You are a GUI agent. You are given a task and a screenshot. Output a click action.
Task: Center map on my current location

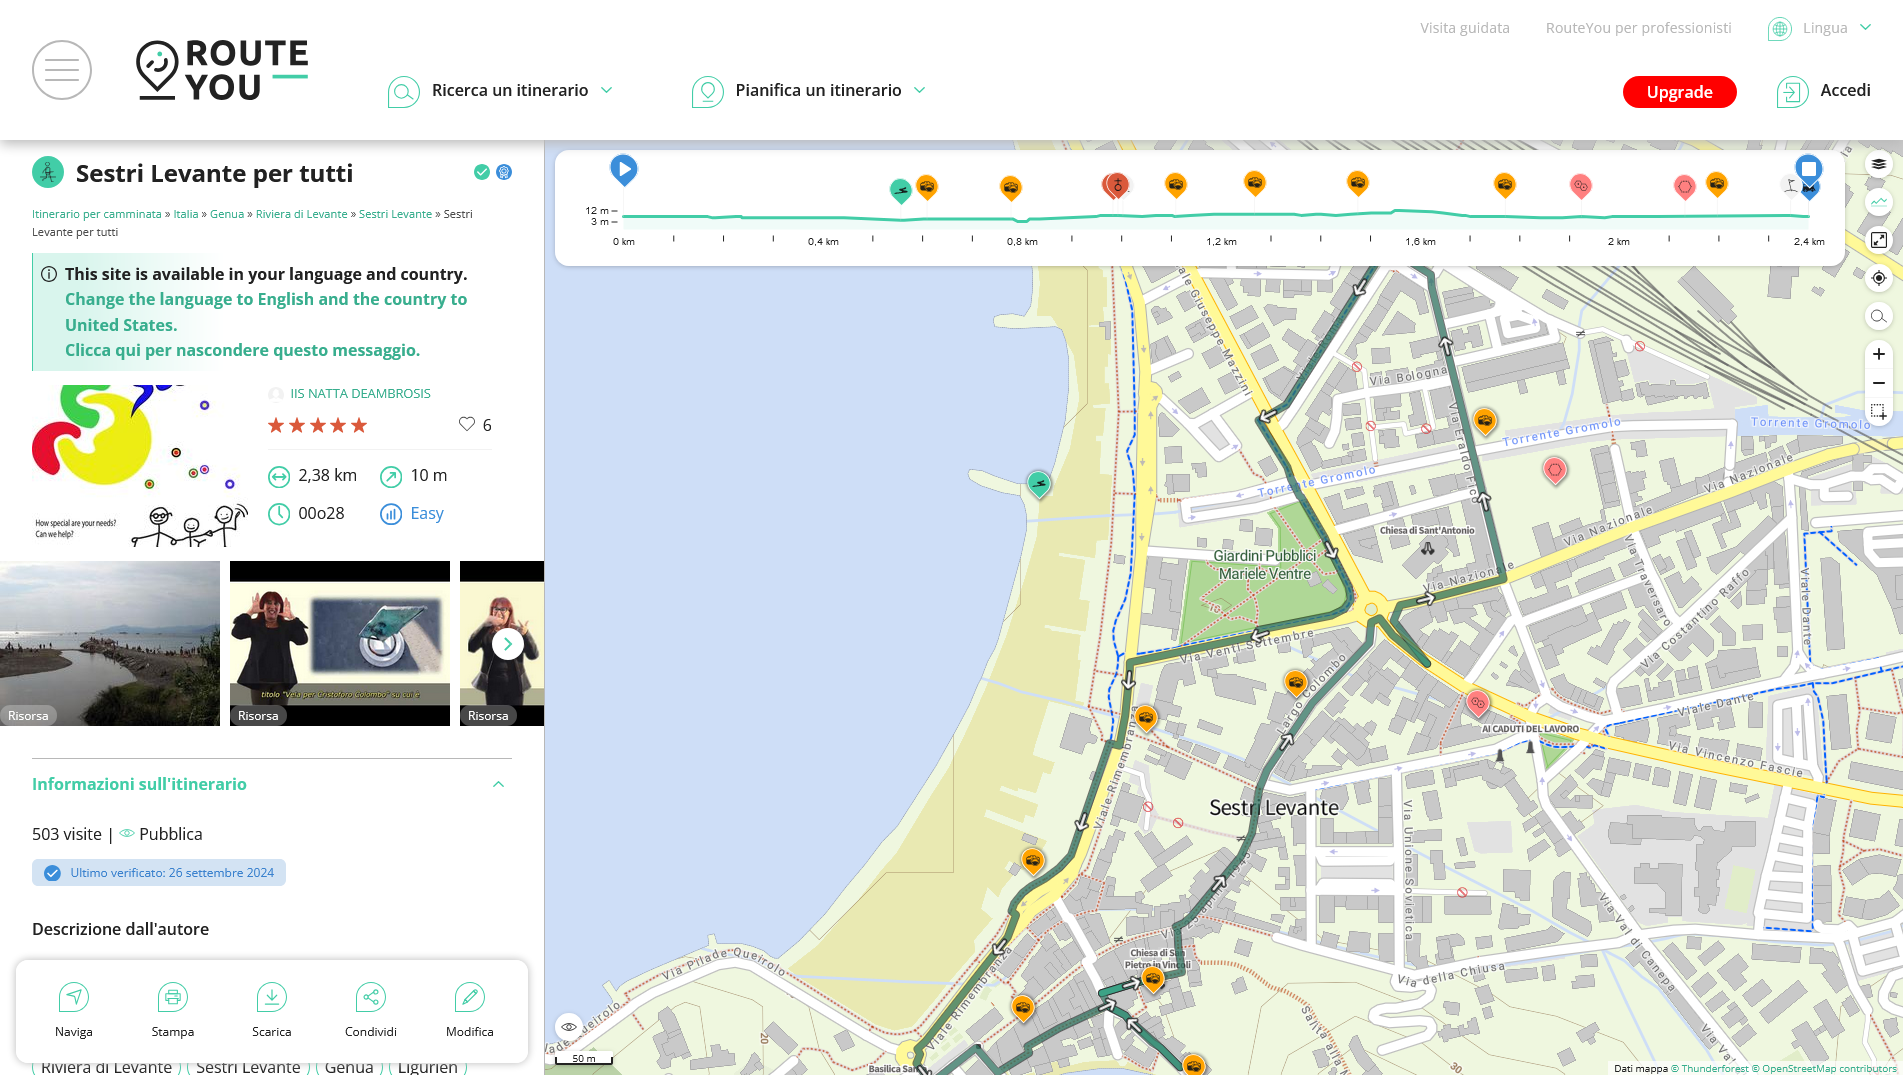[1879, 278]
